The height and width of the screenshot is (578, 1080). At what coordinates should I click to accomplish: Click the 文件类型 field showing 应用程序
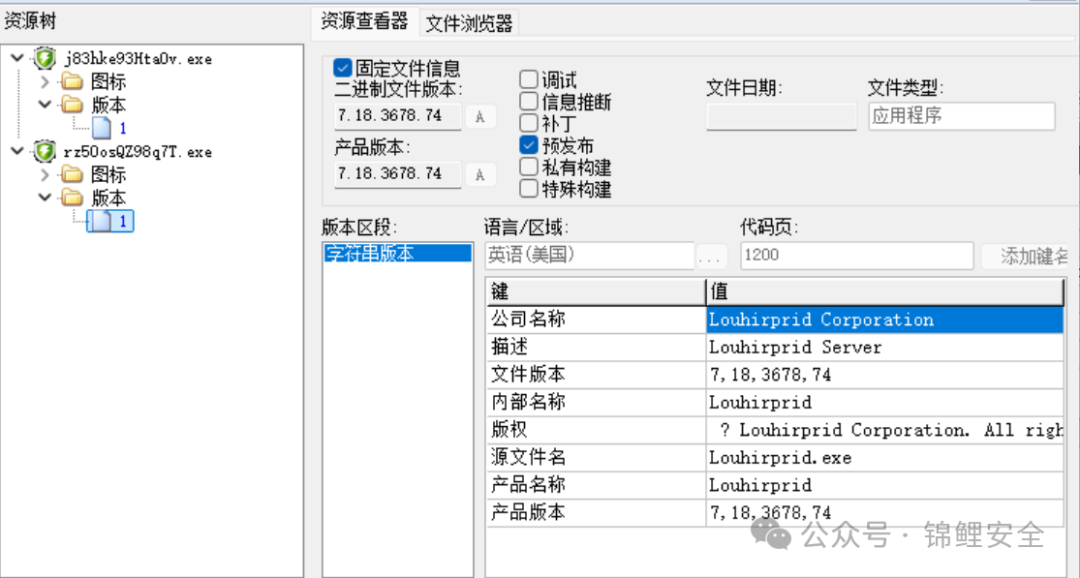tap(962, 116)
